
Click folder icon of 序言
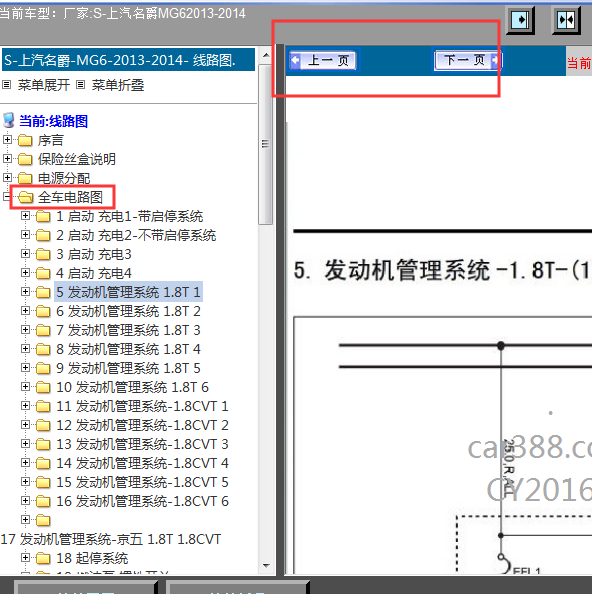[x=25, y=141]
